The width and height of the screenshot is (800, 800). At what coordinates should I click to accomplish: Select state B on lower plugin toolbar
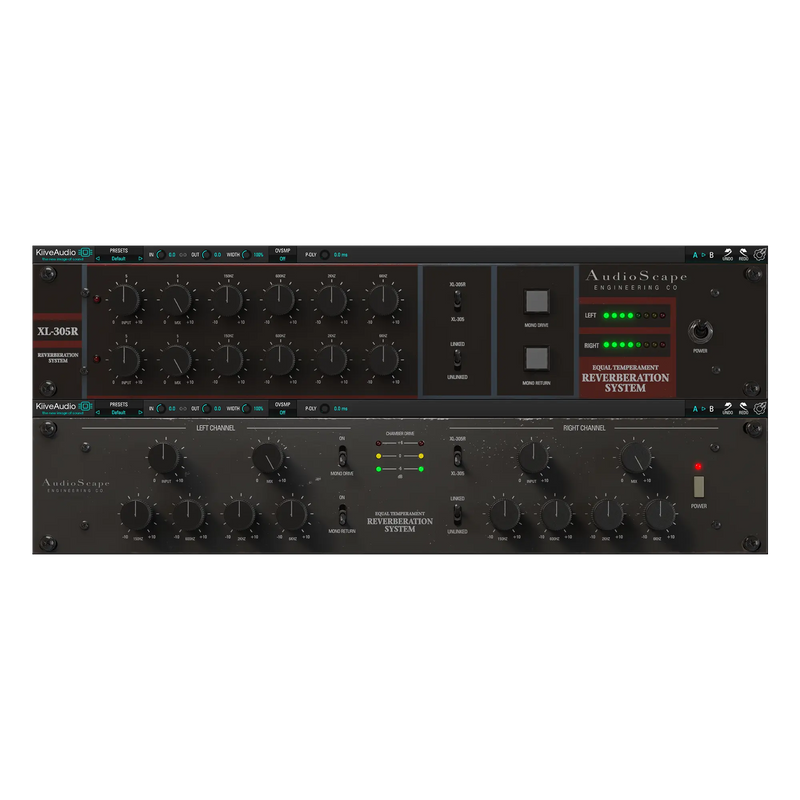(x=711, y=409)
